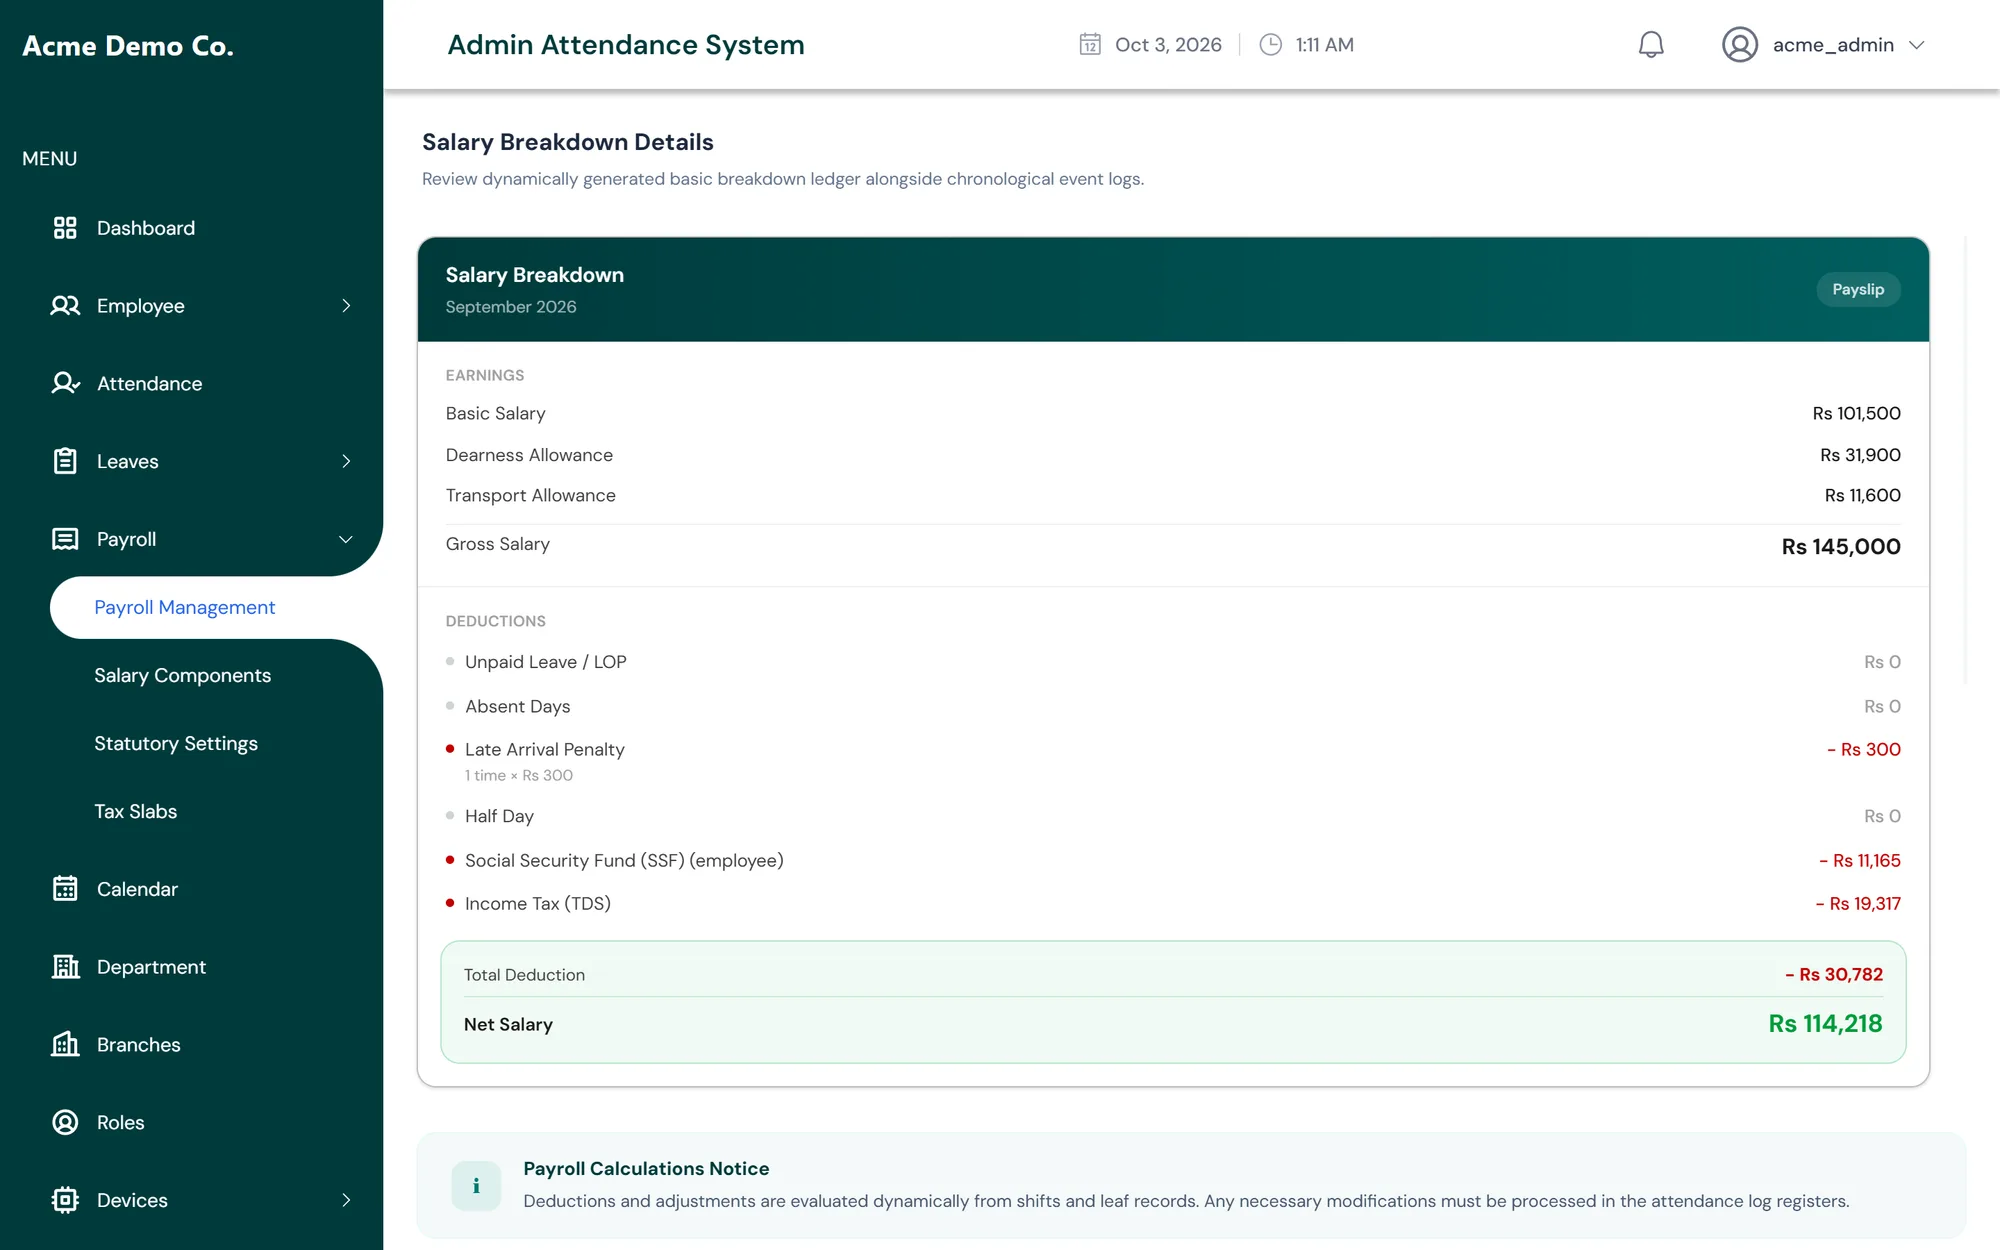Click the Employee people icon
The width and height of the screenshot is (2000, 1250).
65,306
